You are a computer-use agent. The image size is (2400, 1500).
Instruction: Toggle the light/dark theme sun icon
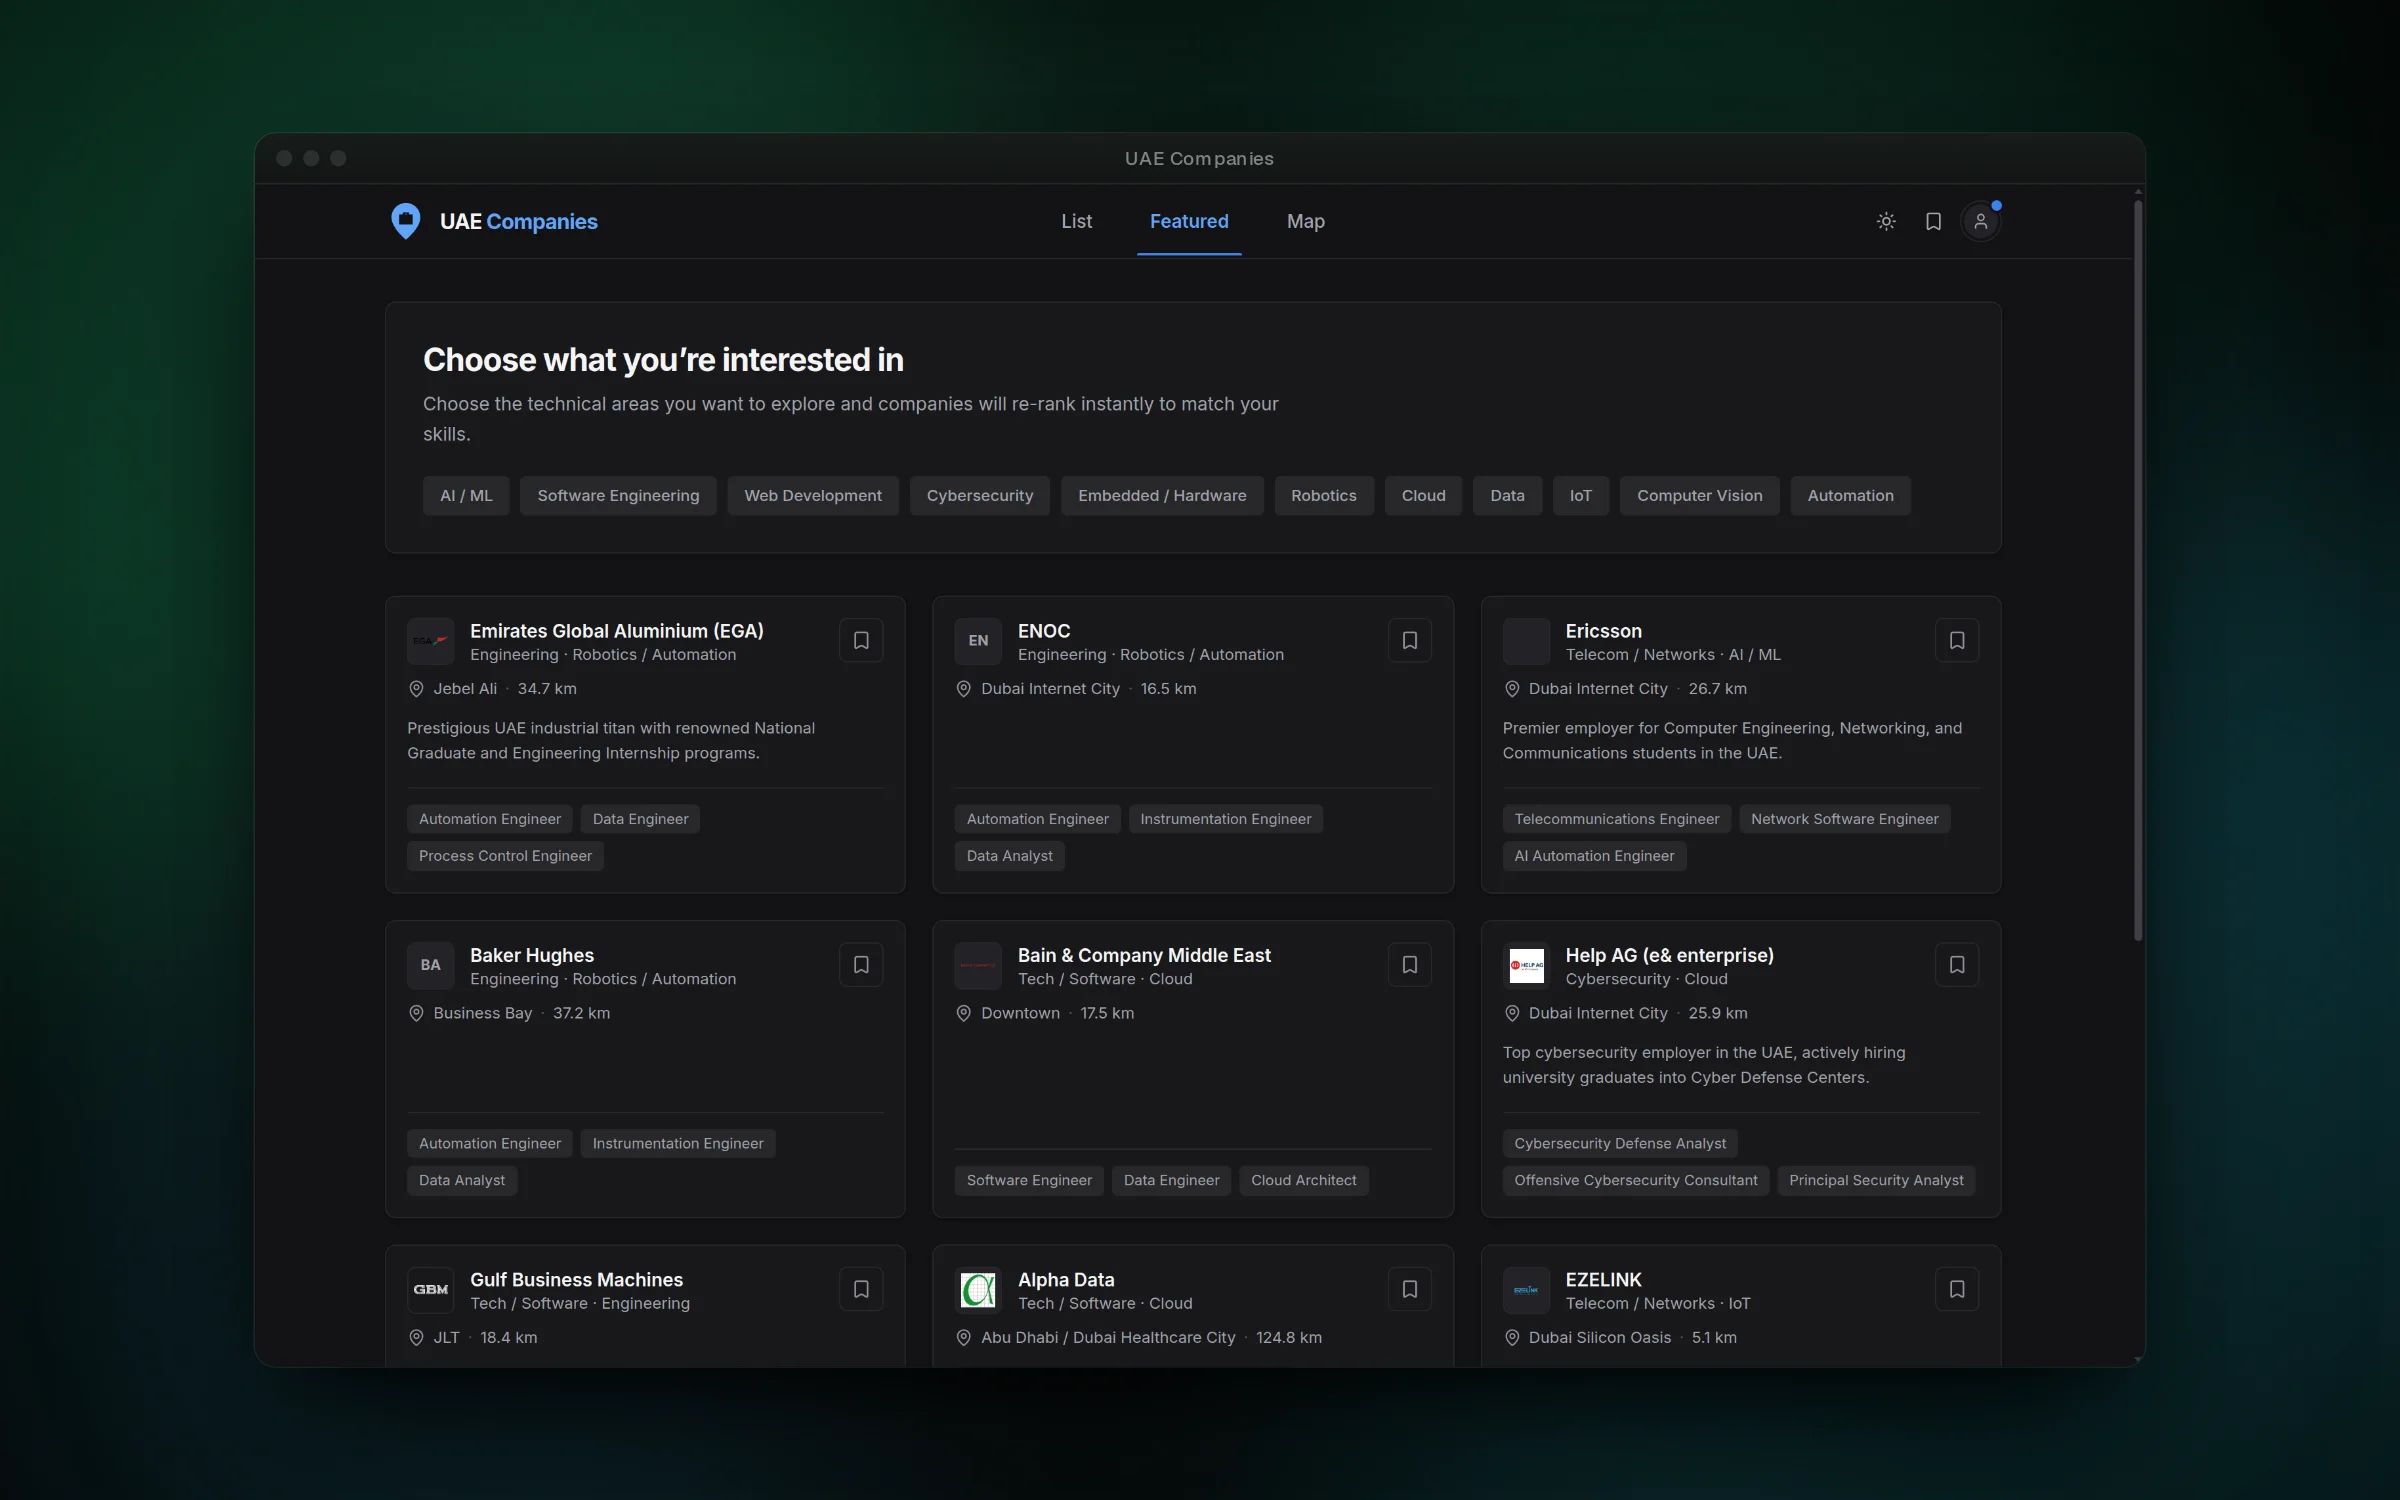[x=1886, y=221]
